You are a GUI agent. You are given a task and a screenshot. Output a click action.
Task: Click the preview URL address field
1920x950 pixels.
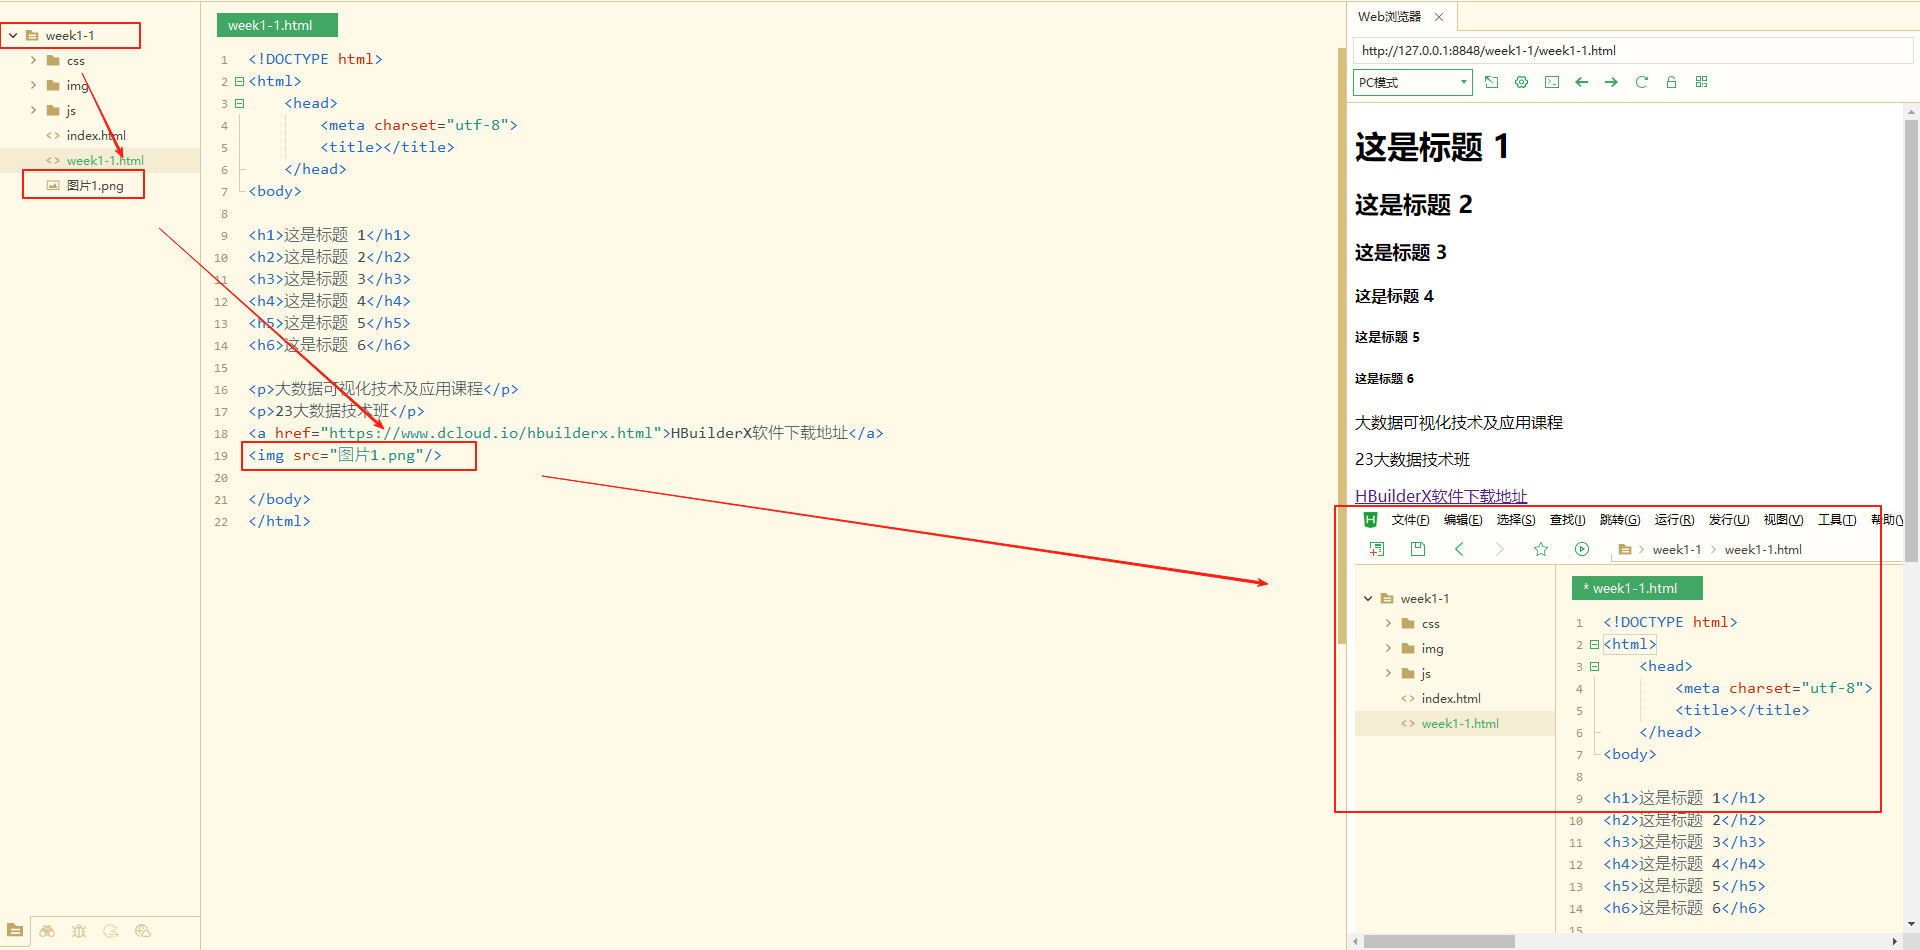coord(1633,50)
